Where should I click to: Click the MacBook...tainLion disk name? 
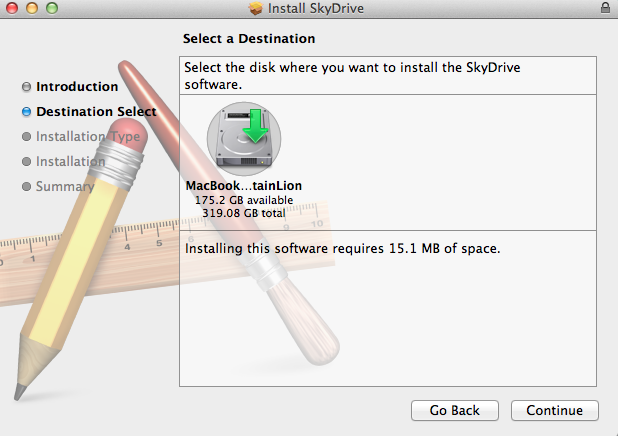[244, 185]
